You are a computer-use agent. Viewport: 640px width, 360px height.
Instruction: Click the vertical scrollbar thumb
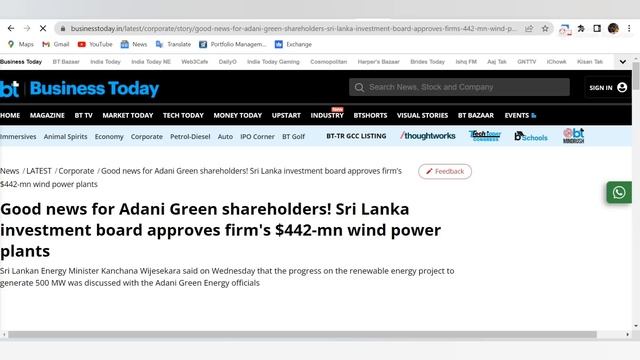(636, 76)
